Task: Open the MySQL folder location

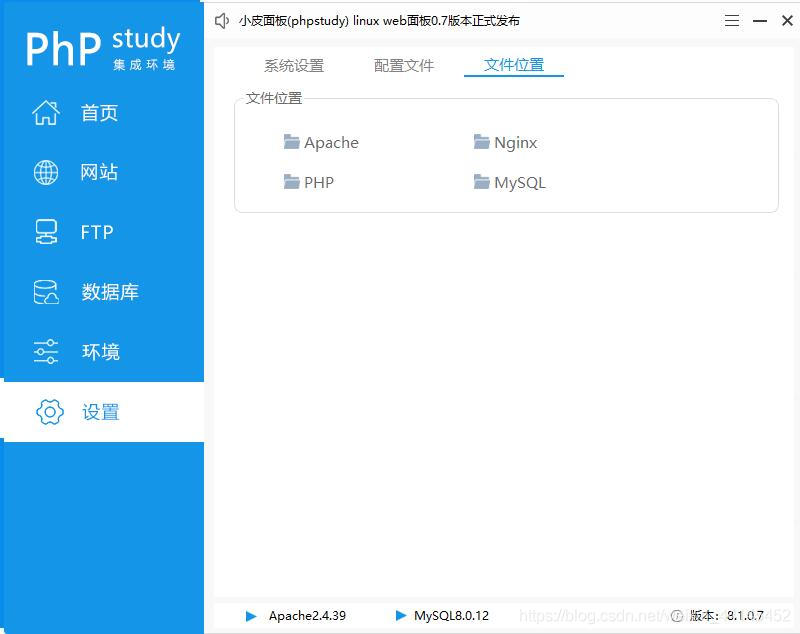Action: click(509, 182)
